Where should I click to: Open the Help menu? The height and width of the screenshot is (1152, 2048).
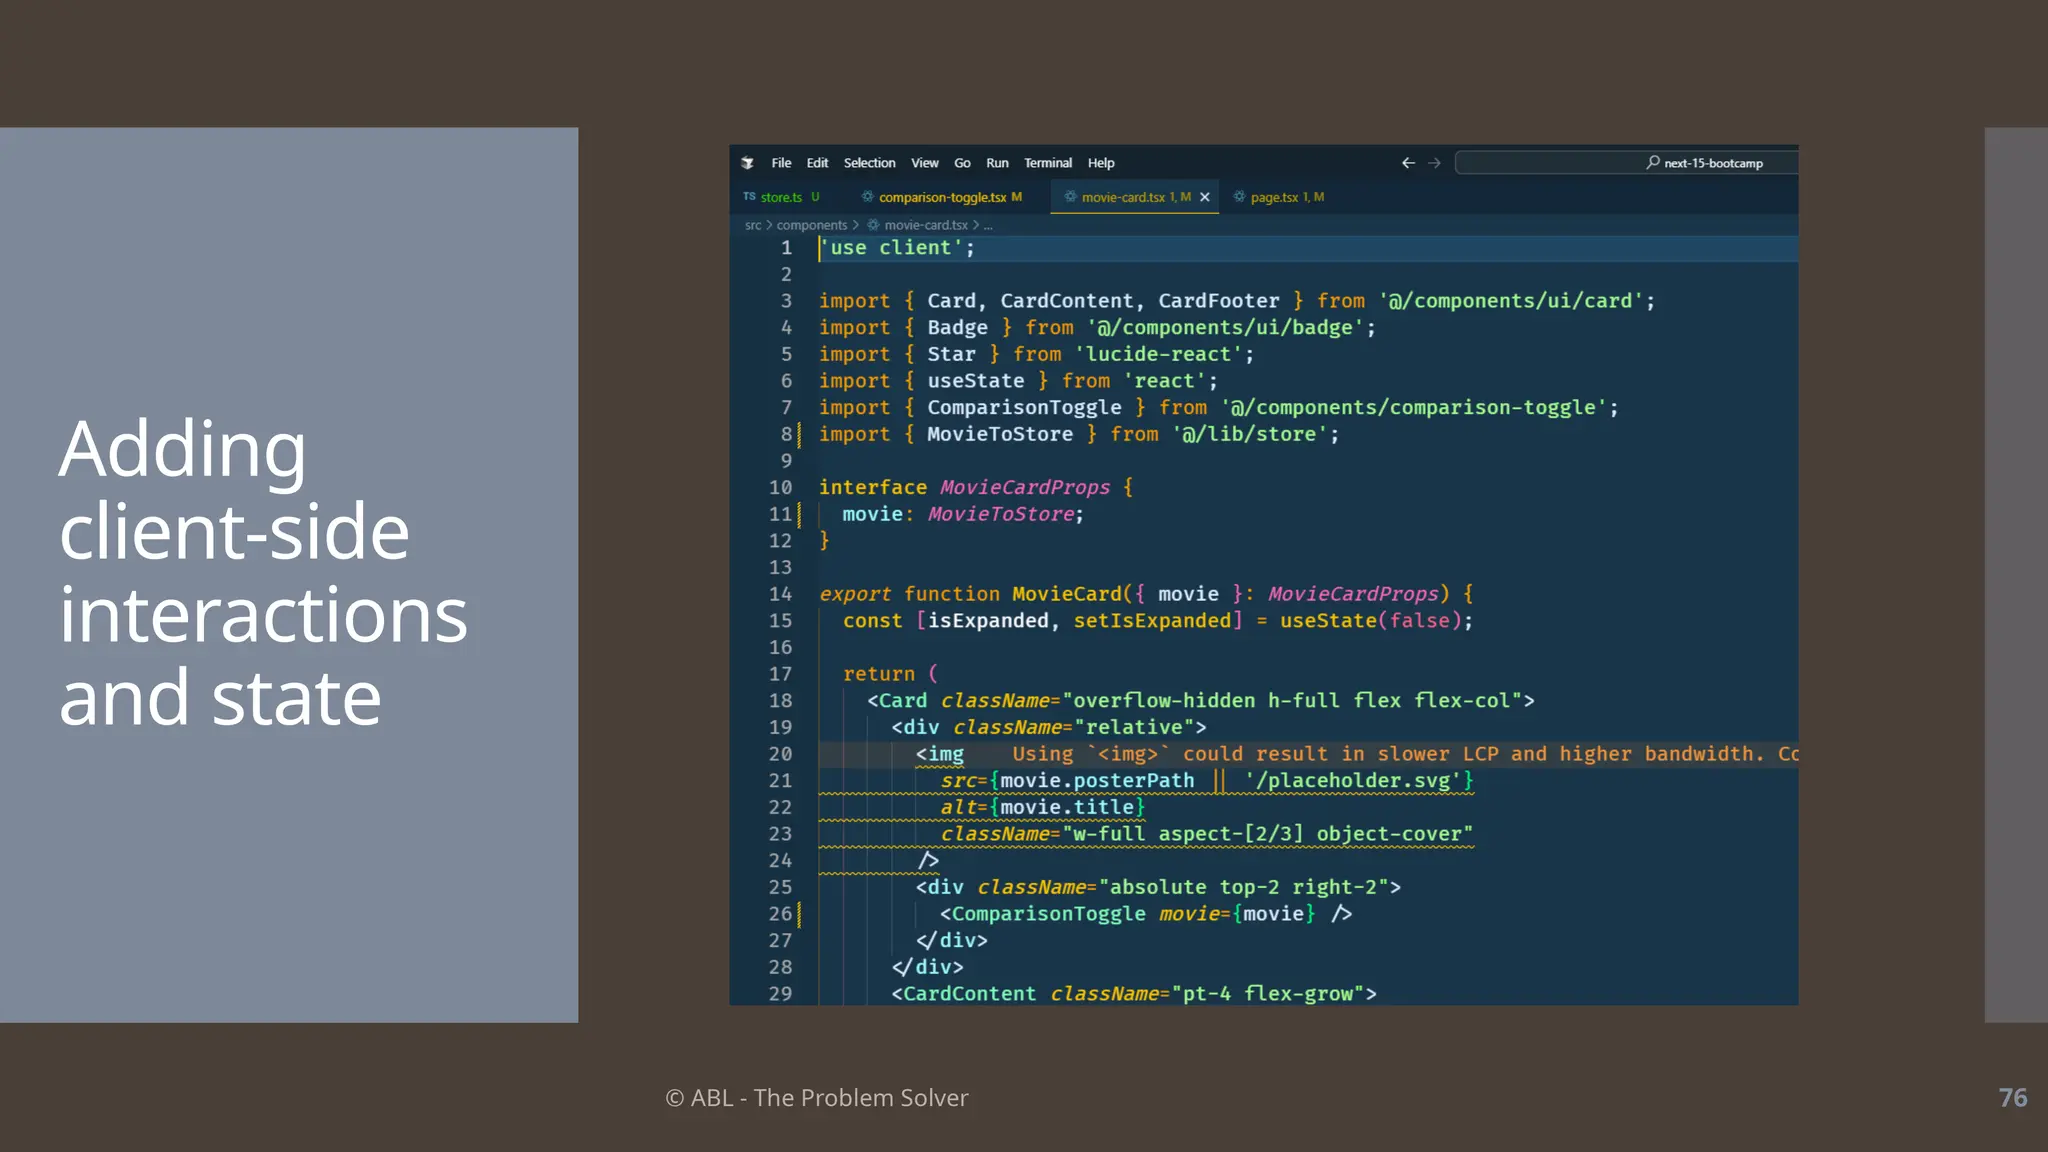[1101, 163]
